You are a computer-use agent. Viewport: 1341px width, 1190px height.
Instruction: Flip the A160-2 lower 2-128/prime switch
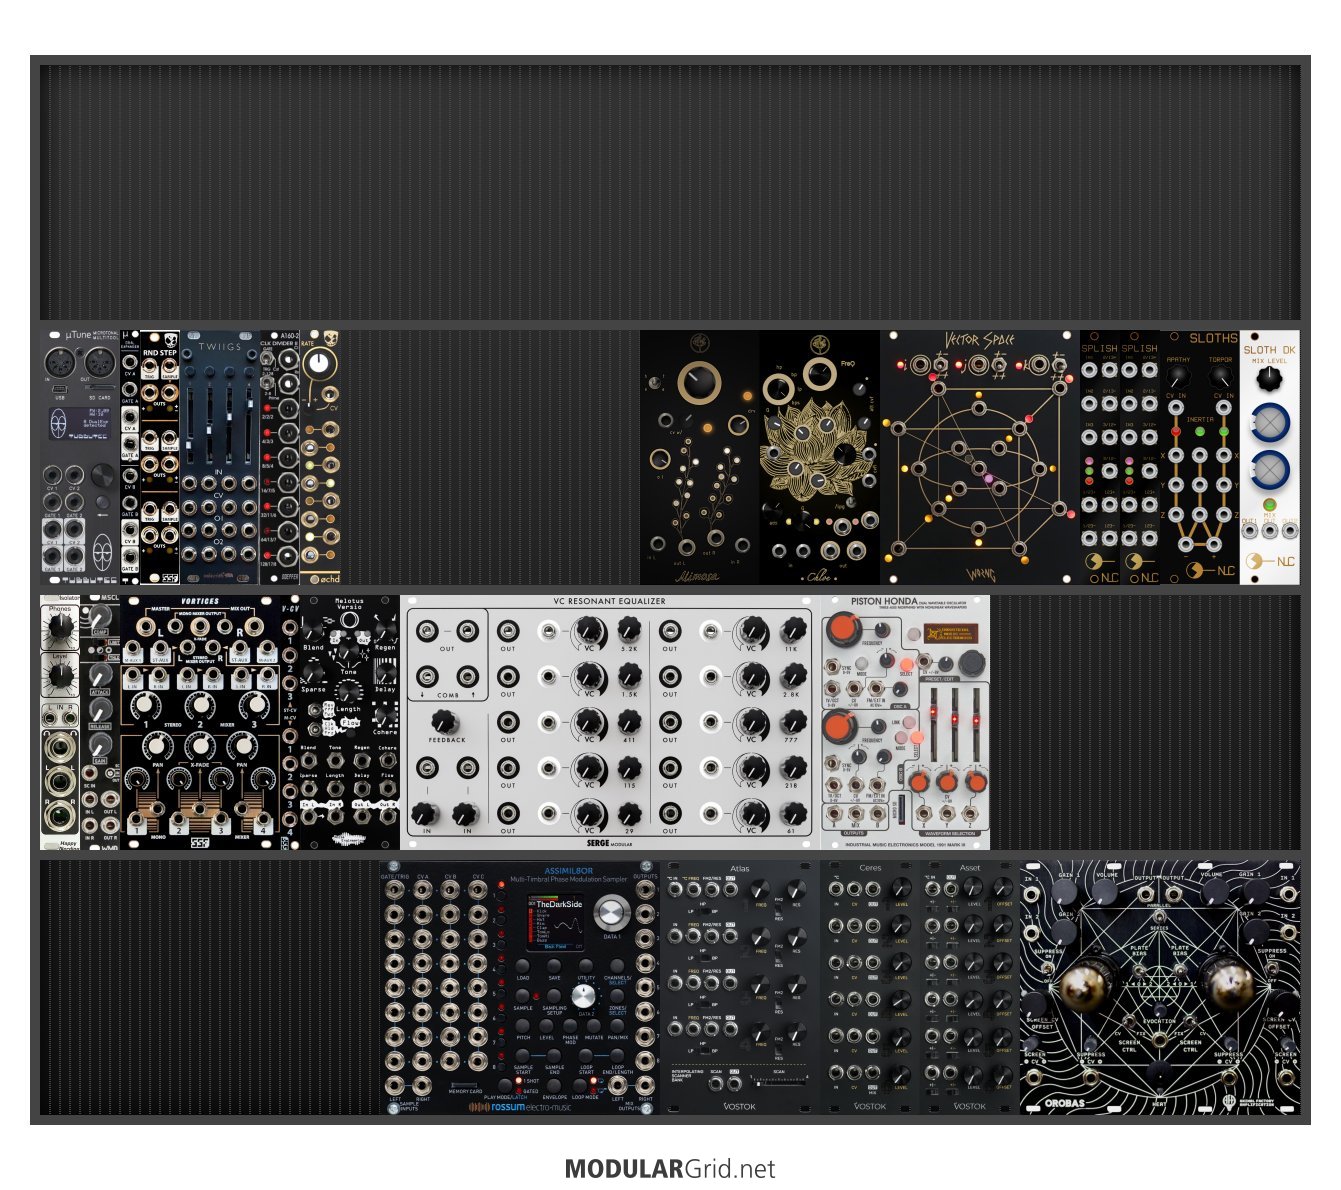click(265, 383)
